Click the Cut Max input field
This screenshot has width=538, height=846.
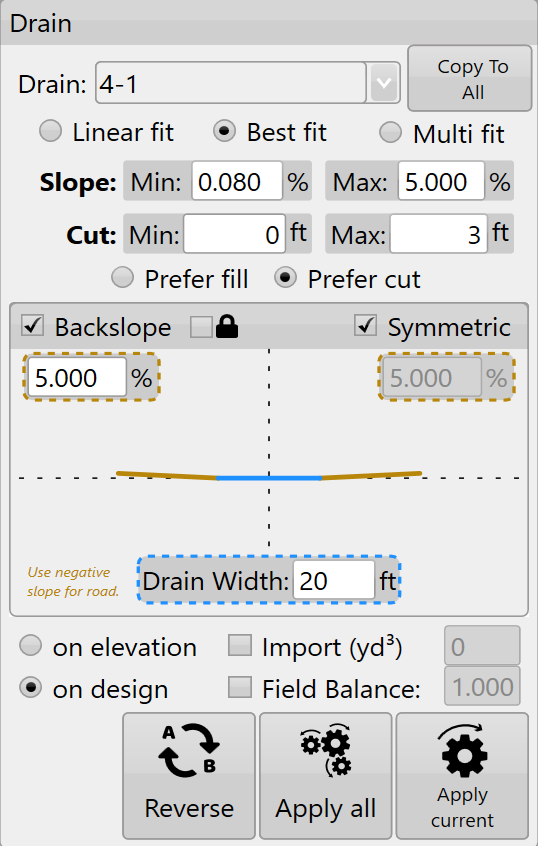point(438,234)
